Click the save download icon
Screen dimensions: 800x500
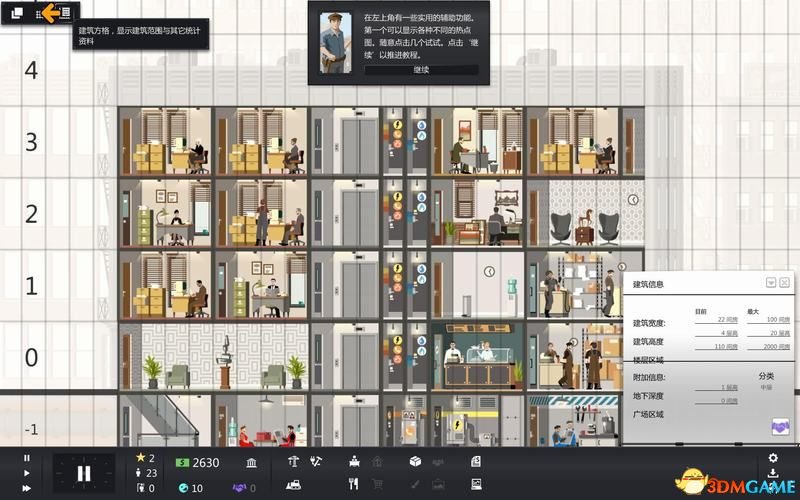coord(773,473)
